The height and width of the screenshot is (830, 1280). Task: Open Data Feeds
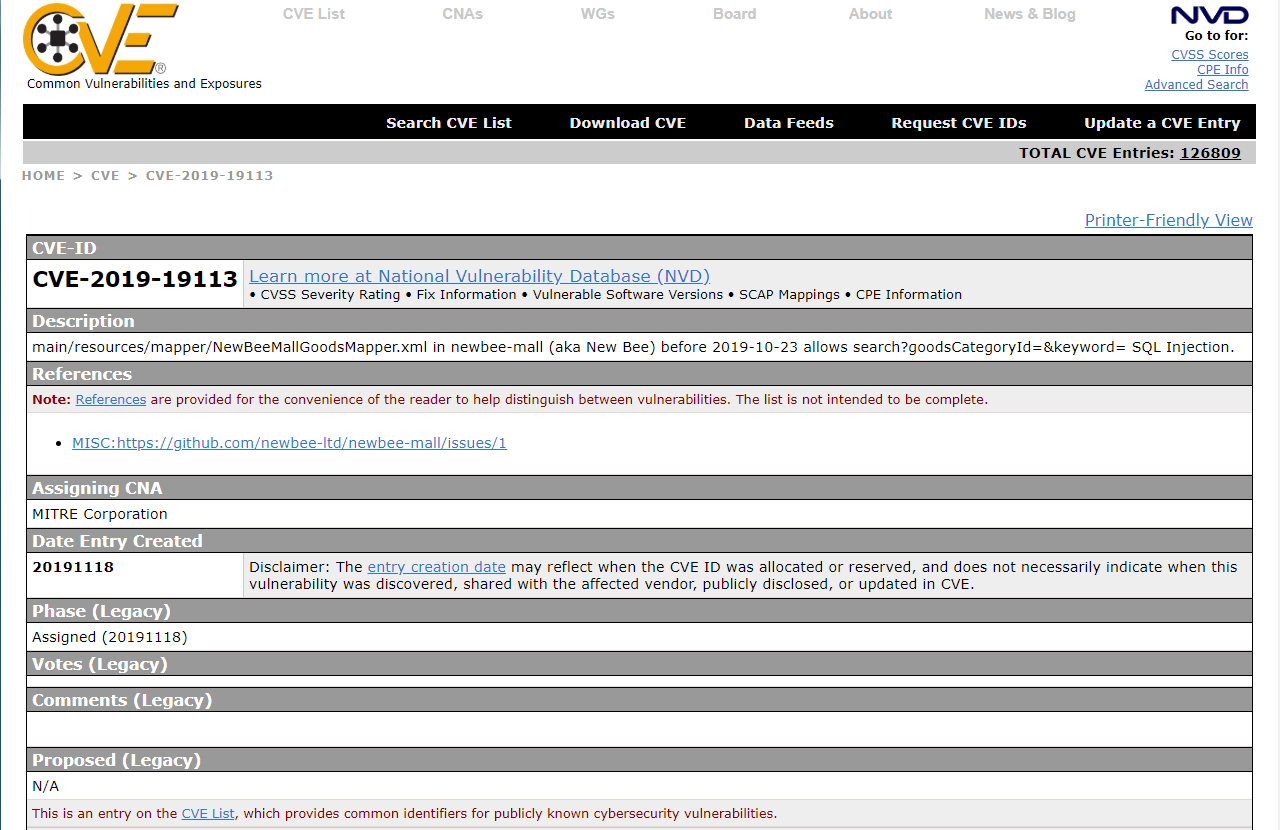click(789, 123)
